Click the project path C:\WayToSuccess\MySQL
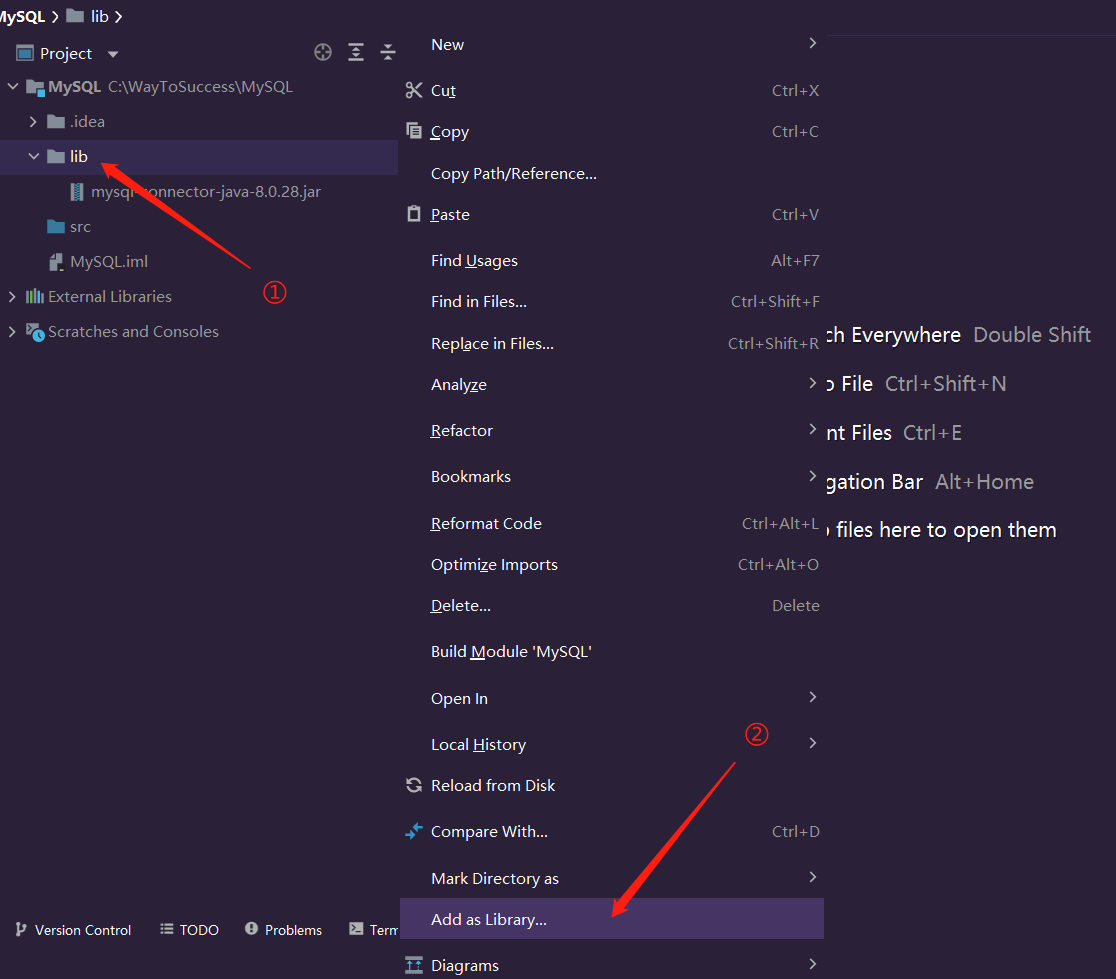 tap(200, 87)
